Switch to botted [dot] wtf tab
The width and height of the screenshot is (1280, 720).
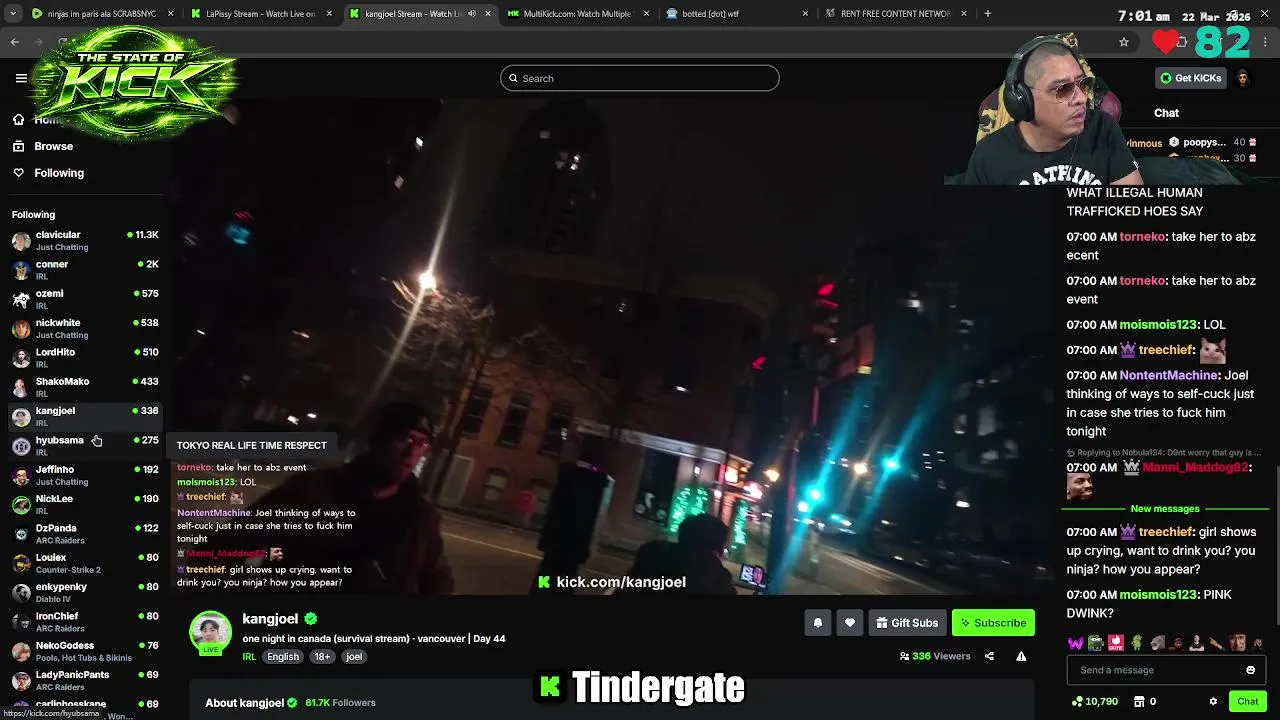click(x=735, y=14)
